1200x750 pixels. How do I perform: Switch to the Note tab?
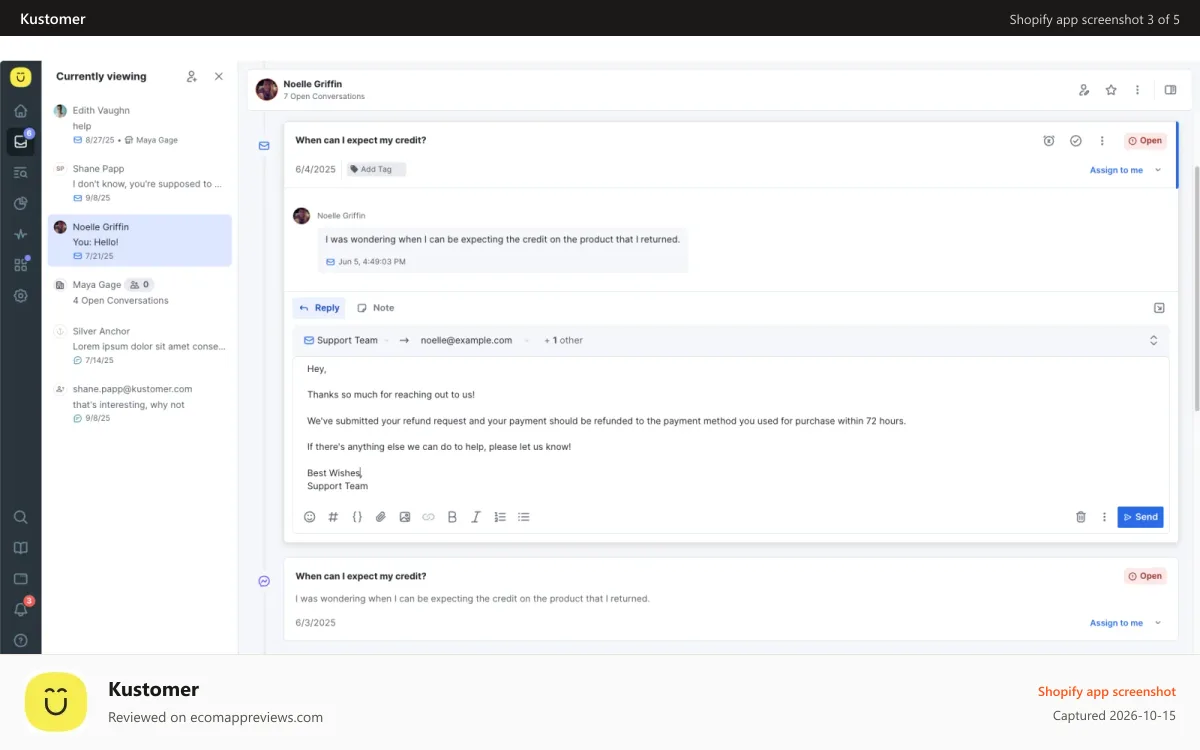(376, 308)
